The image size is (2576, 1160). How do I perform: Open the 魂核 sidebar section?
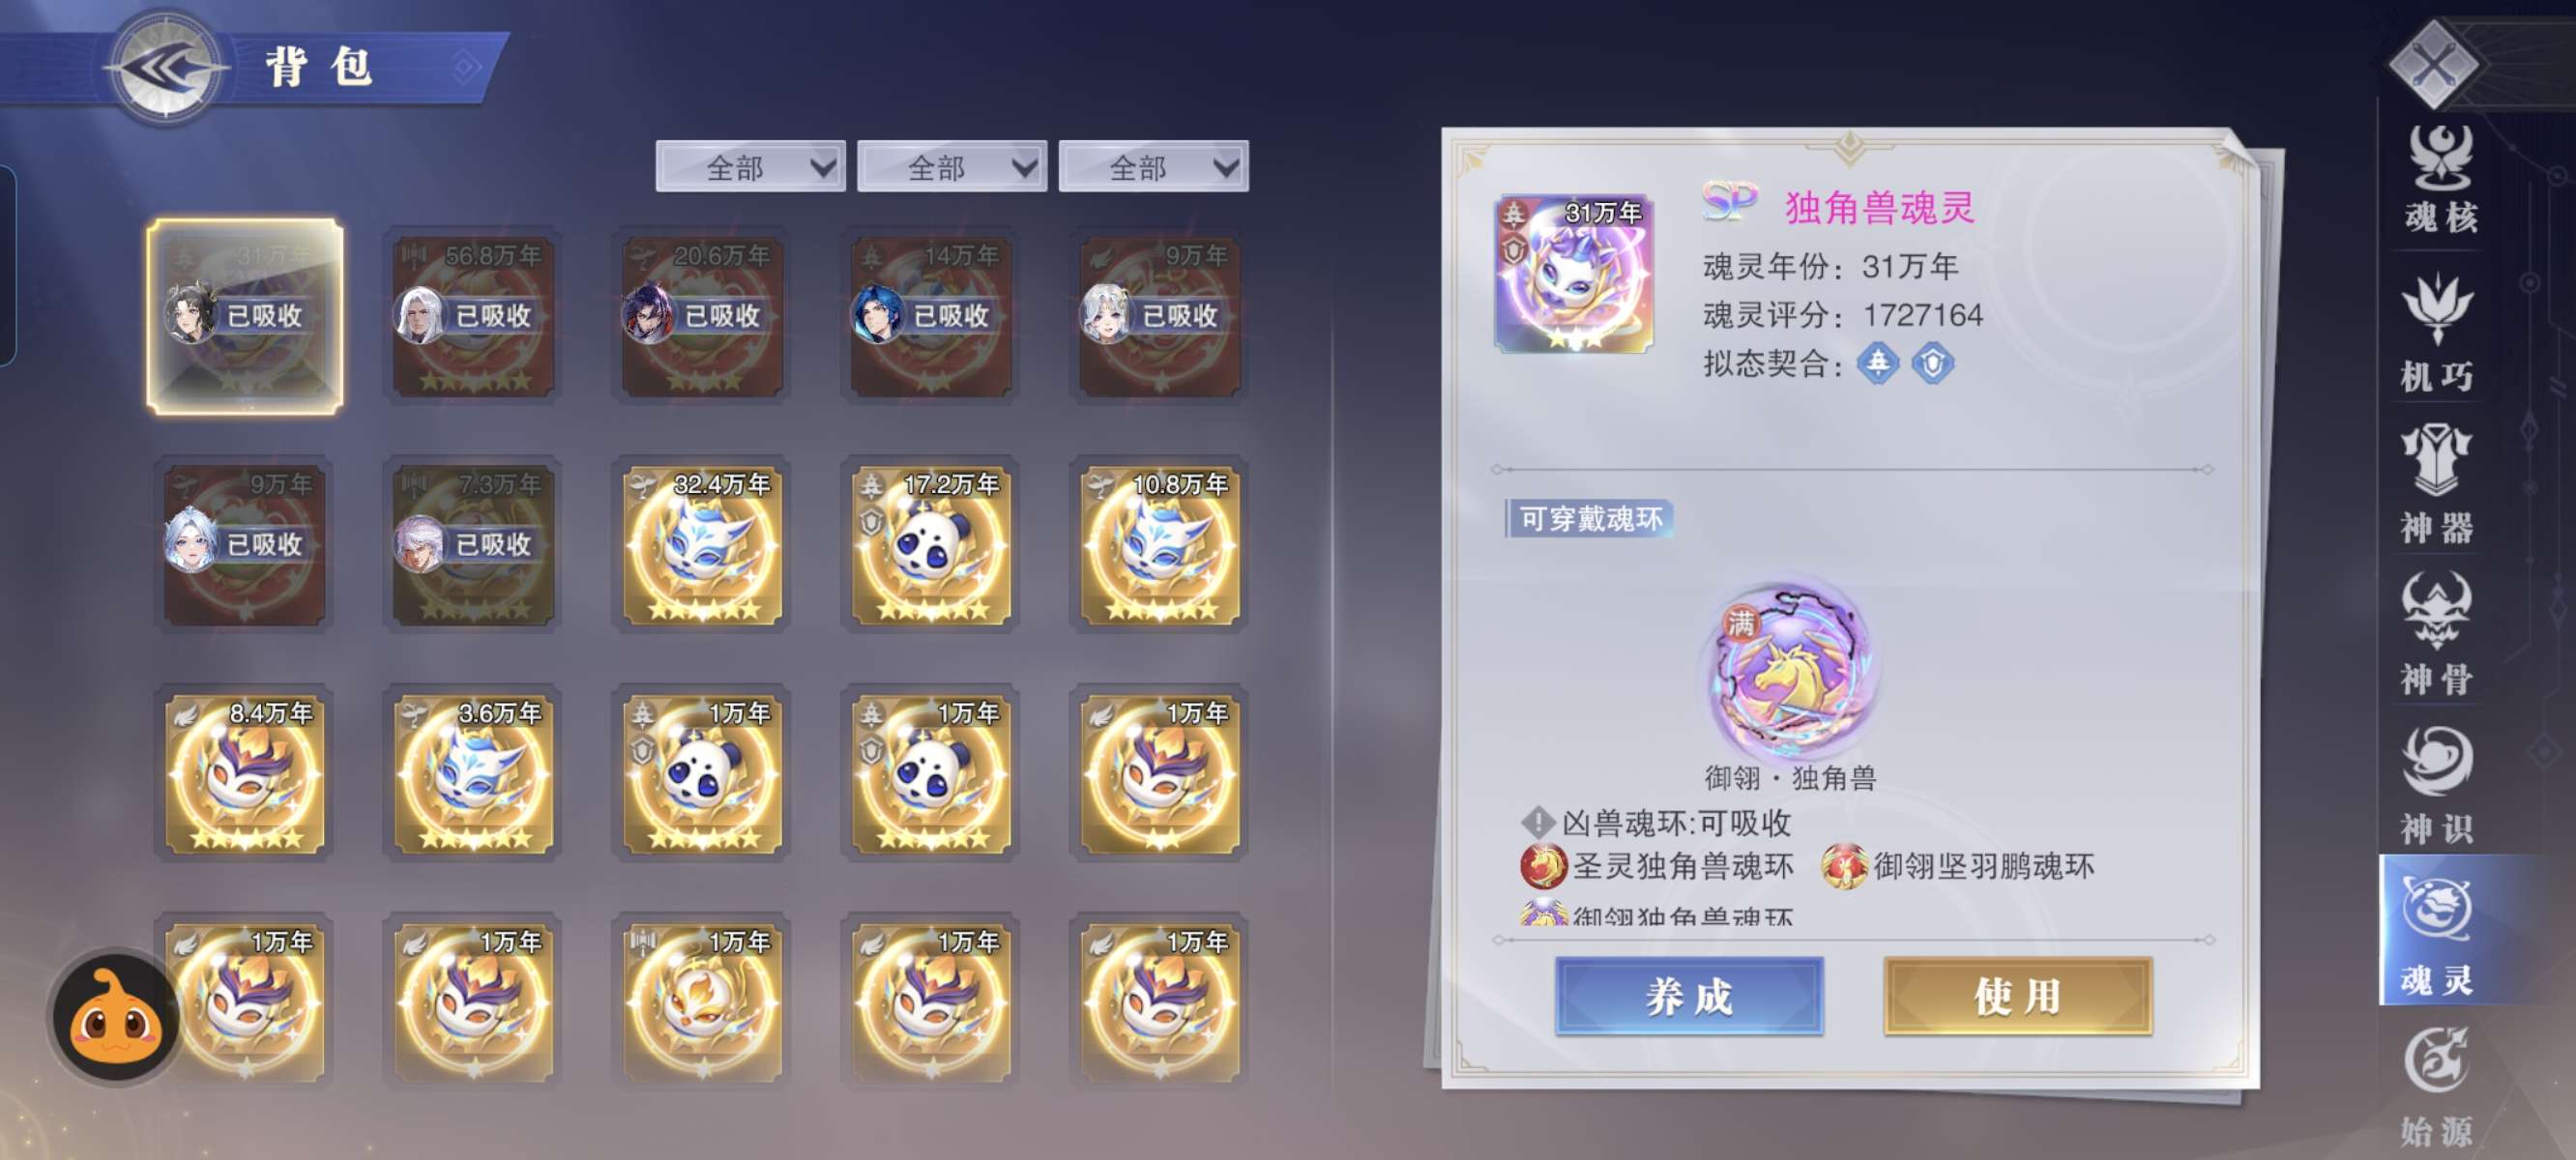[2438, 180]
